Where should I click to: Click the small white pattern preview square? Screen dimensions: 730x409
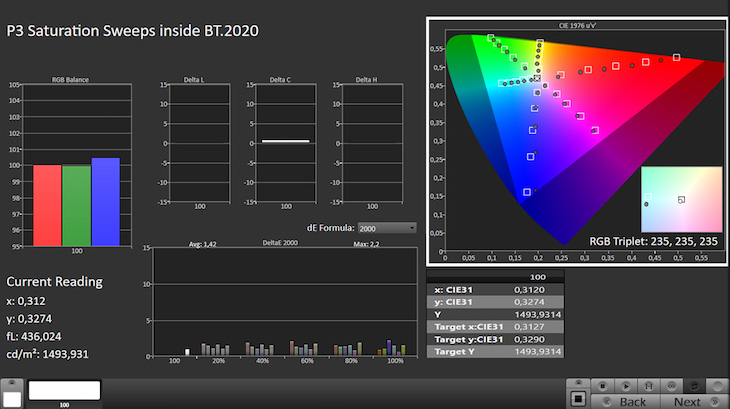(x=12, y=399)
